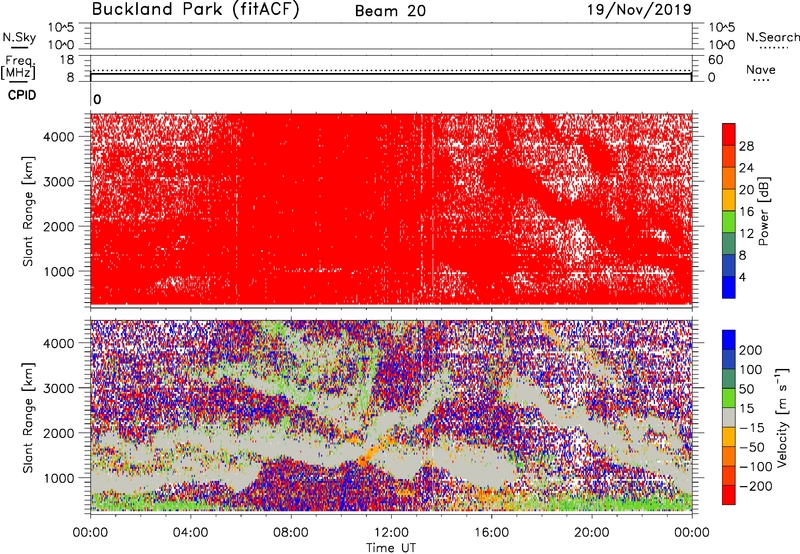Select the "20:00" time tick label
The width and height of the screenshot is (800, 554).
[x=591, y=533]
